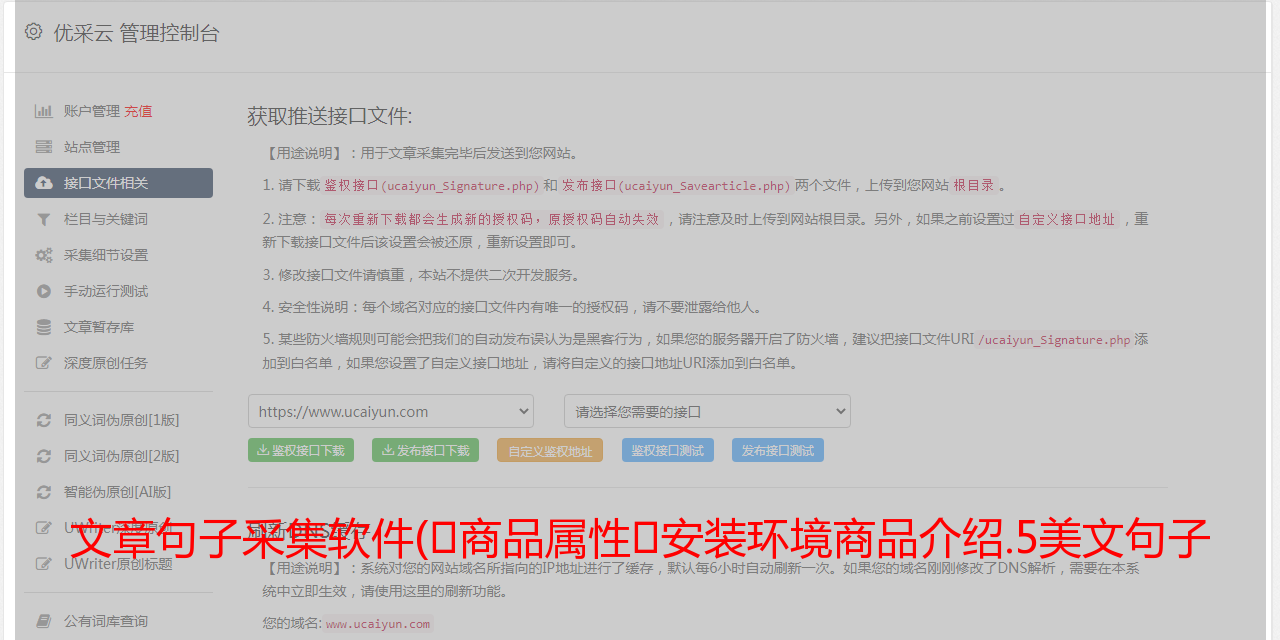Click the edit icon for 深度原创任务
The image size is (1280, 640).
tap(44, 363)
